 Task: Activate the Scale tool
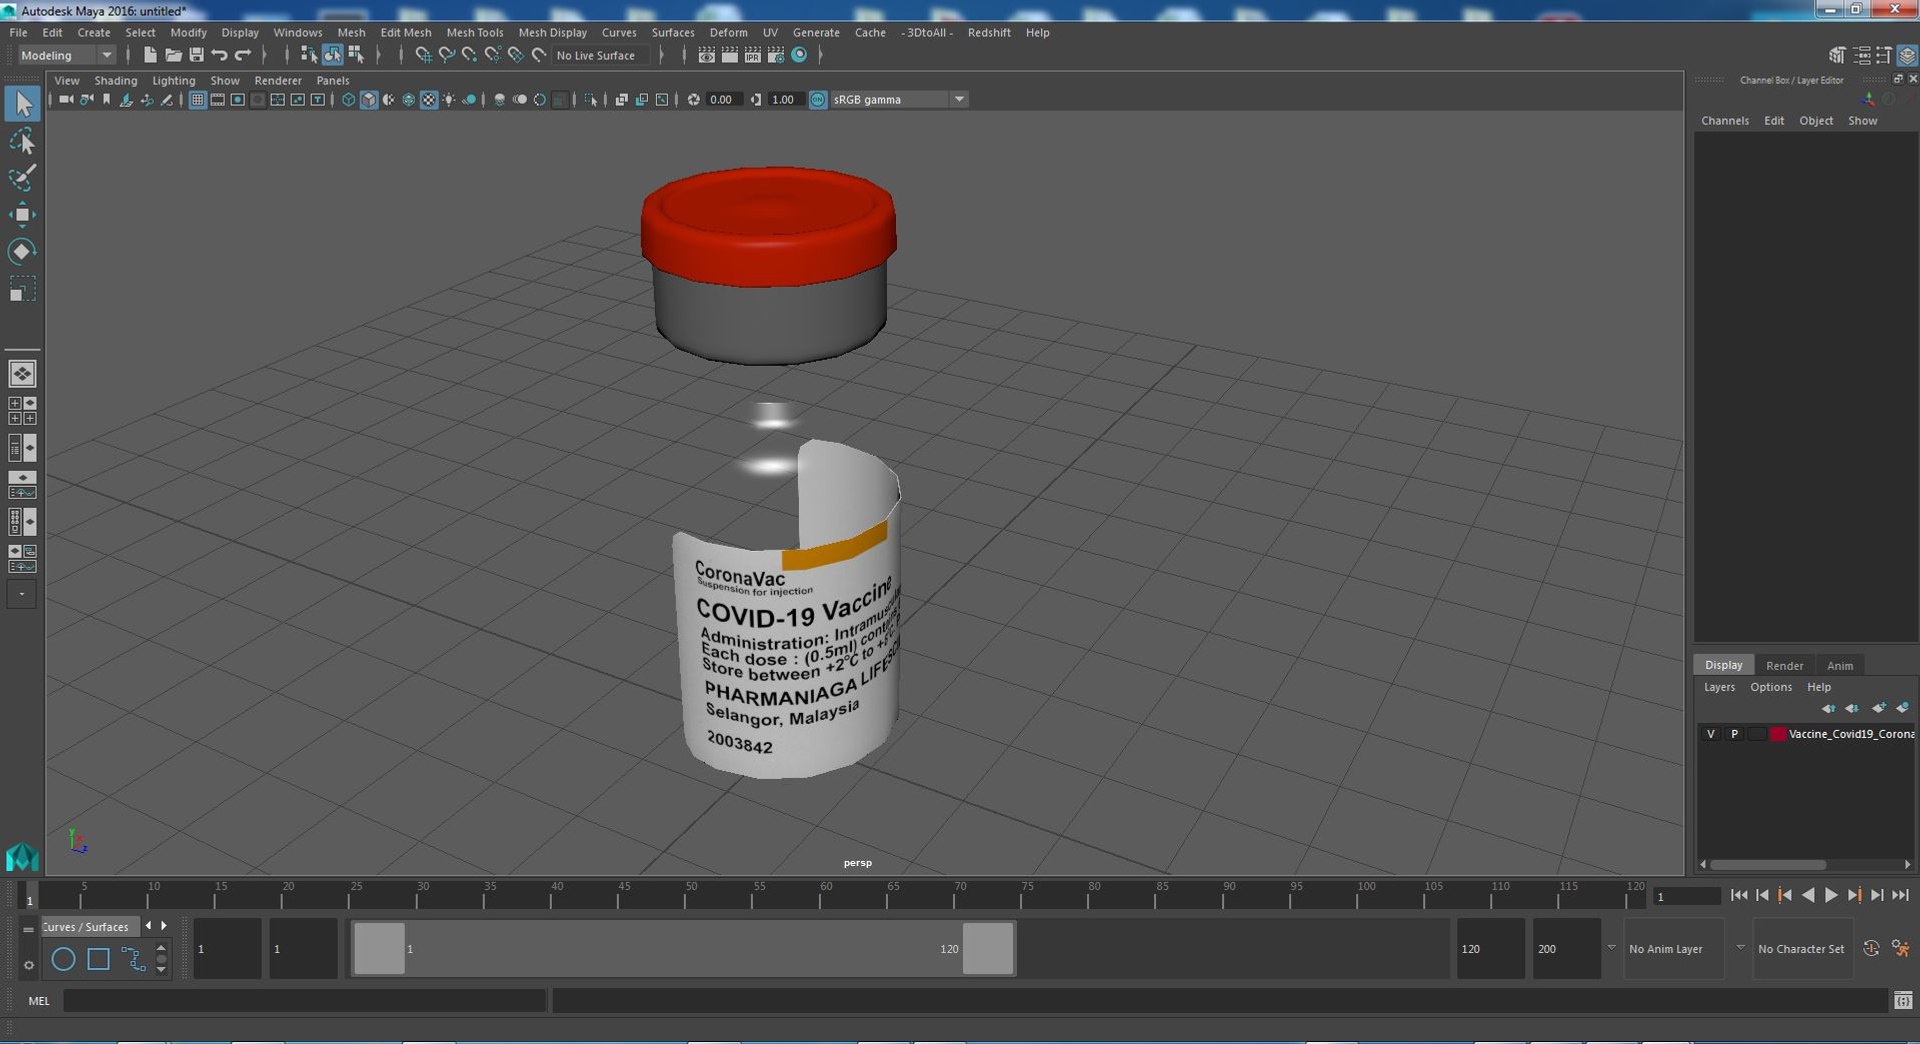click(x=22, y=289)
